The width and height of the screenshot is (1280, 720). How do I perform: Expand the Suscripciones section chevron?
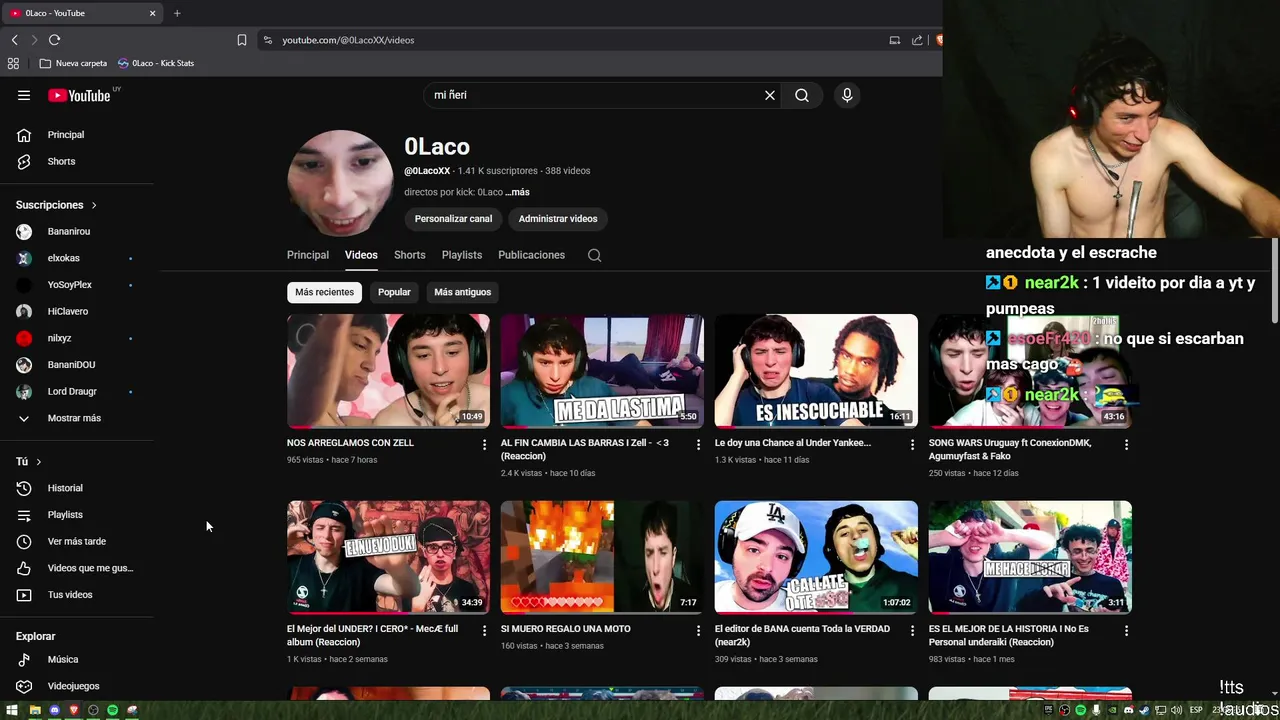pos(94,205)
